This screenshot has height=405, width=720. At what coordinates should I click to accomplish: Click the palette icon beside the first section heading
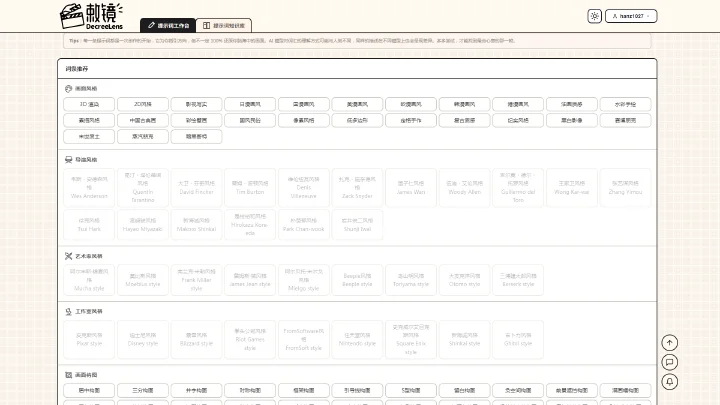[x=68, y=89]
